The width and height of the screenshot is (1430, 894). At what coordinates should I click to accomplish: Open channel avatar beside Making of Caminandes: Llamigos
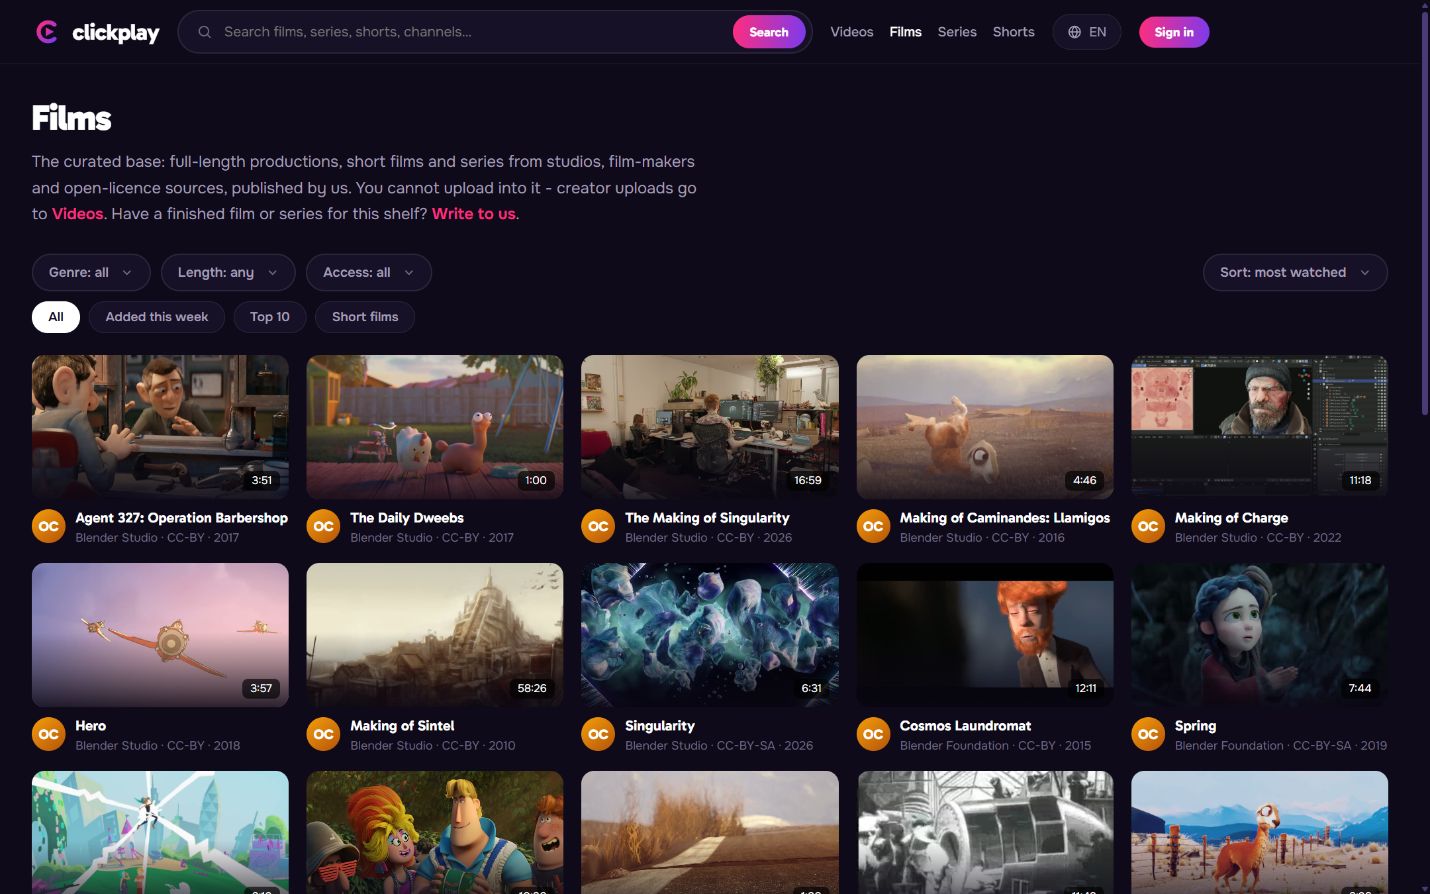(873, 526)
